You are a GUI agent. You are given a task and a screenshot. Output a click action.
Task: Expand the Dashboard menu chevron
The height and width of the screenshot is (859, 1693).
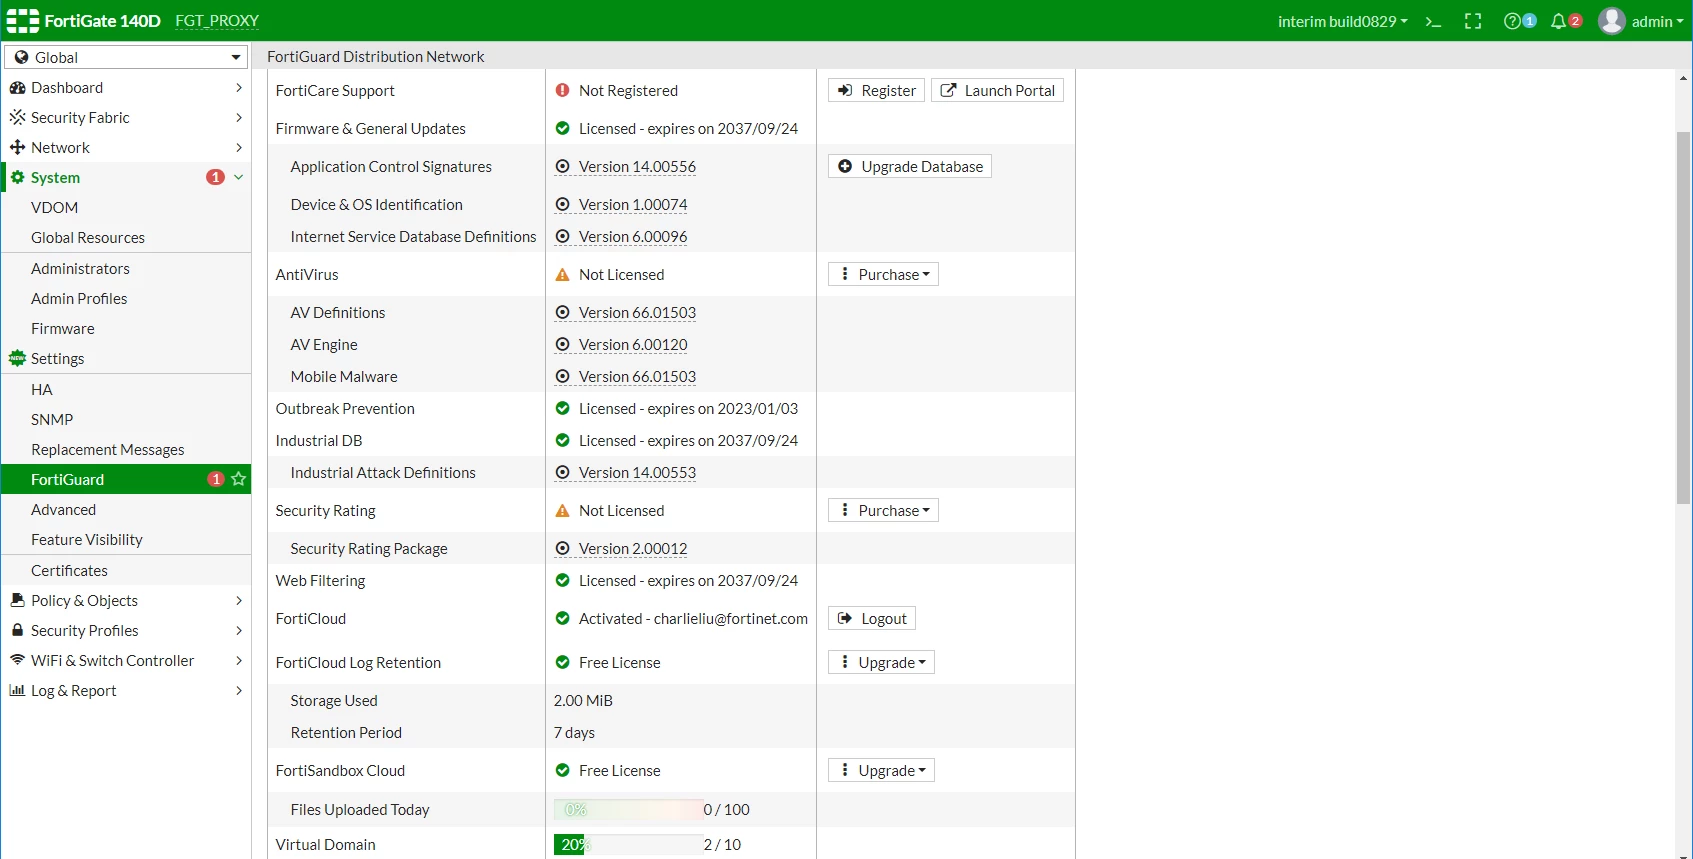pyautogui.click(x=239, y=88)
